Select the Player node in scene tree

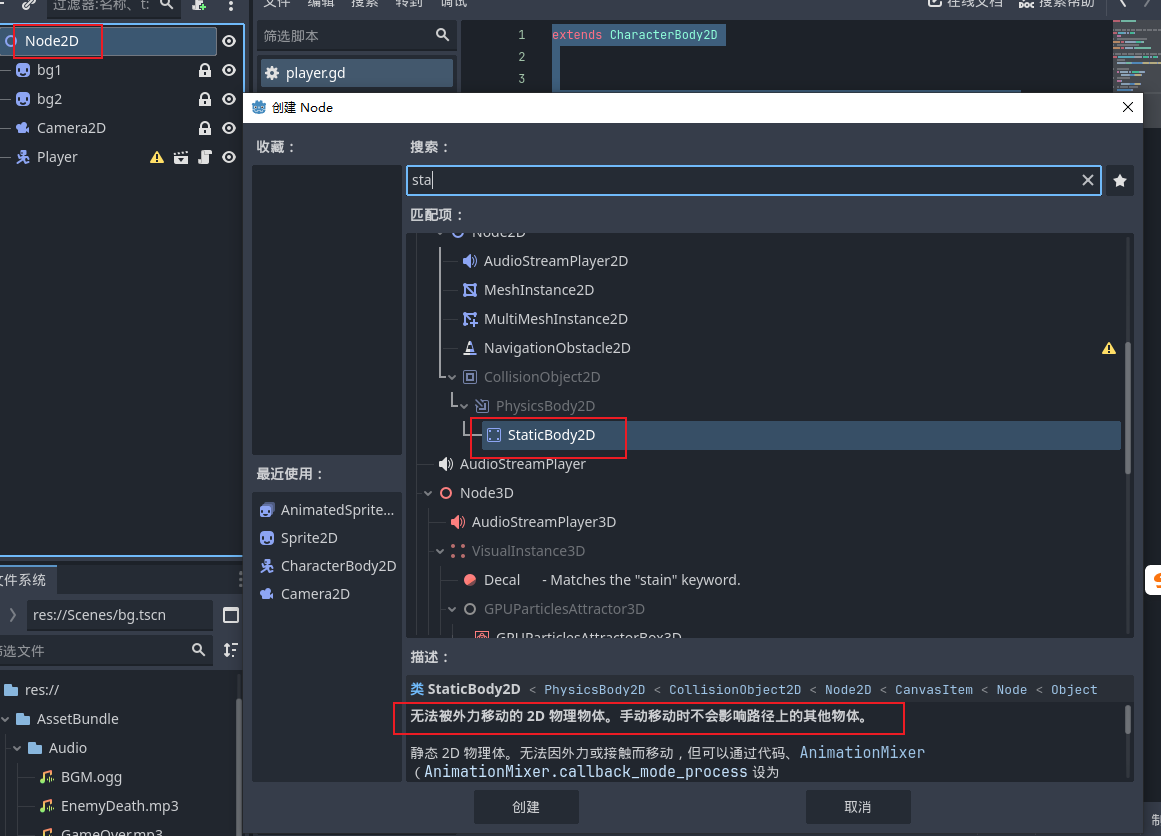57,157
